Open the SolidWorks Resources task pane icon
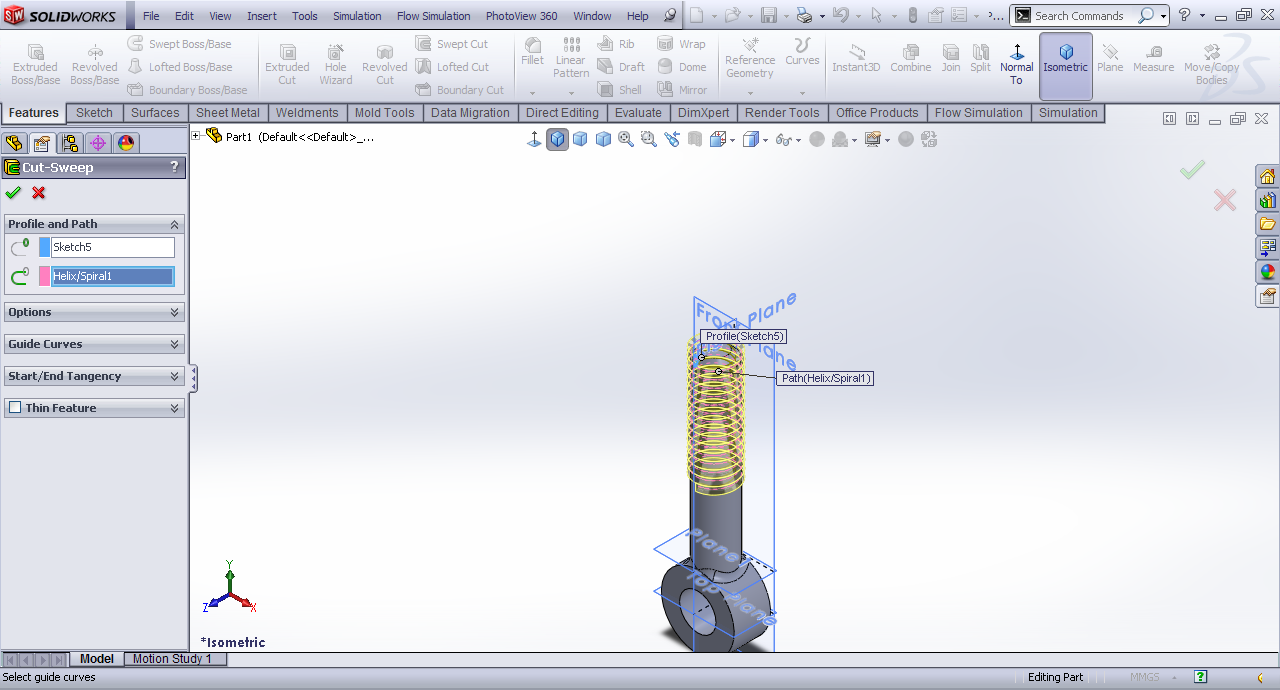This screenshot has height=690, width=1280. pos(1267,176)
